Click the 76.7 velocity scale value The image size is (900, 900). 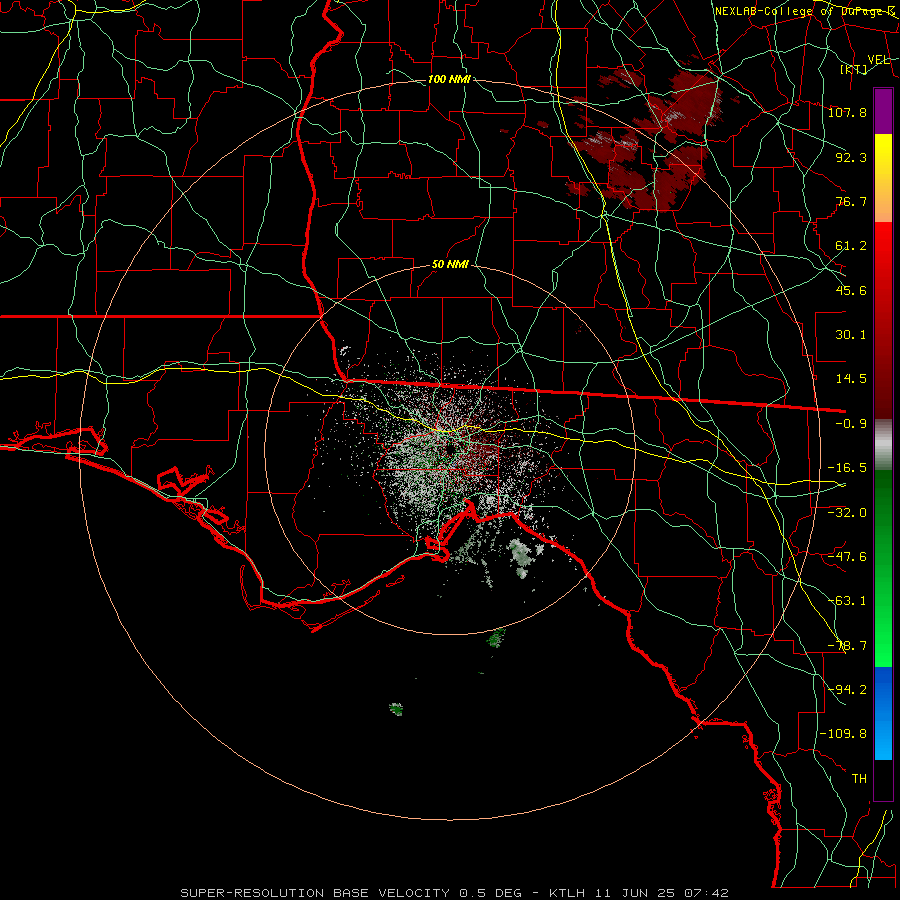tap(851, 201)
